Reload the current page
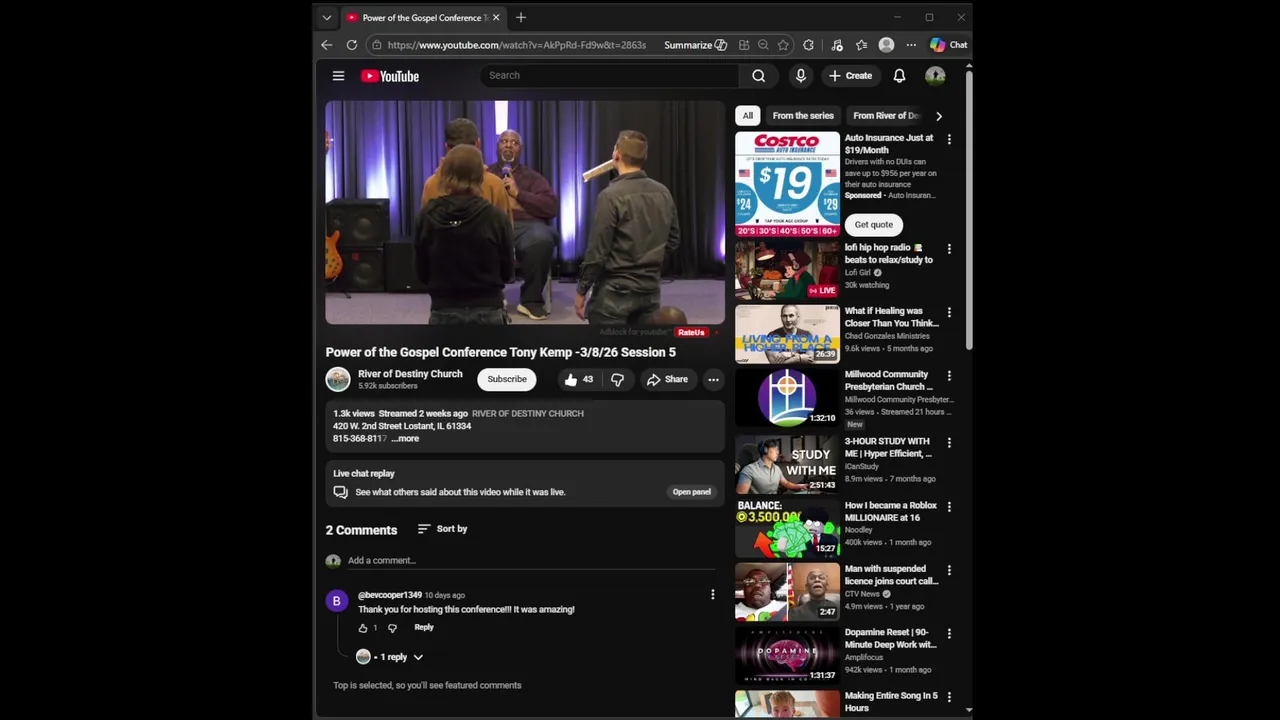 point(352,45)
